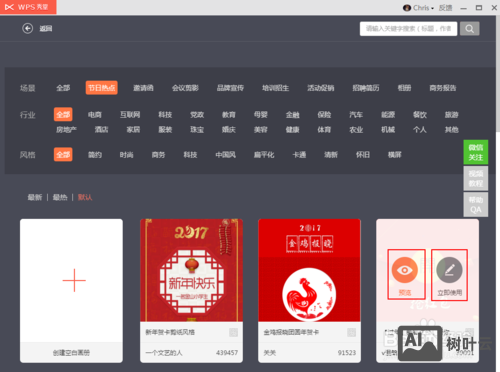Select the 电商 industry filter
500x372 pixels.
[95, 115]
